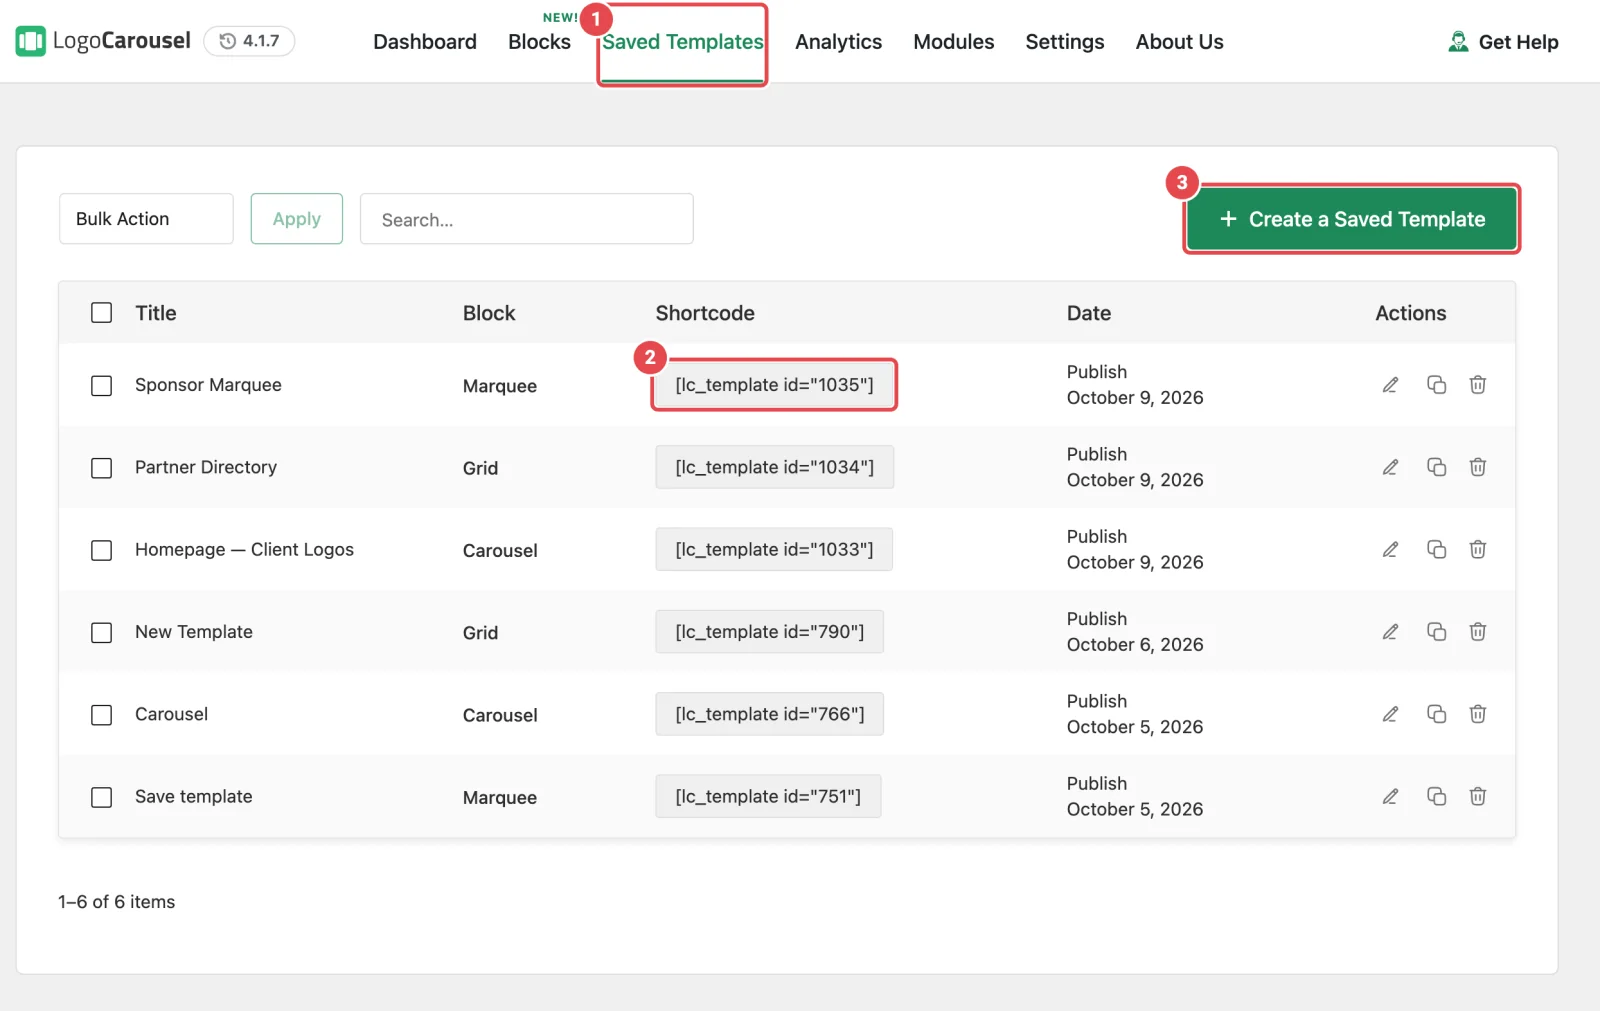Screen dimensions: 1600x1011
Task: Edit Homepage — Client Logos template
Action: [1390, 549]
